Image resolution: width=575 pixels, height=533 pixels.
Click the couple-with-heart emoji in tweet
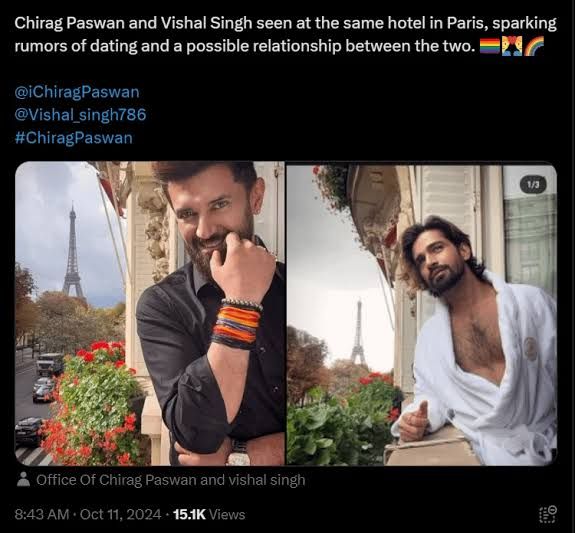512,46
